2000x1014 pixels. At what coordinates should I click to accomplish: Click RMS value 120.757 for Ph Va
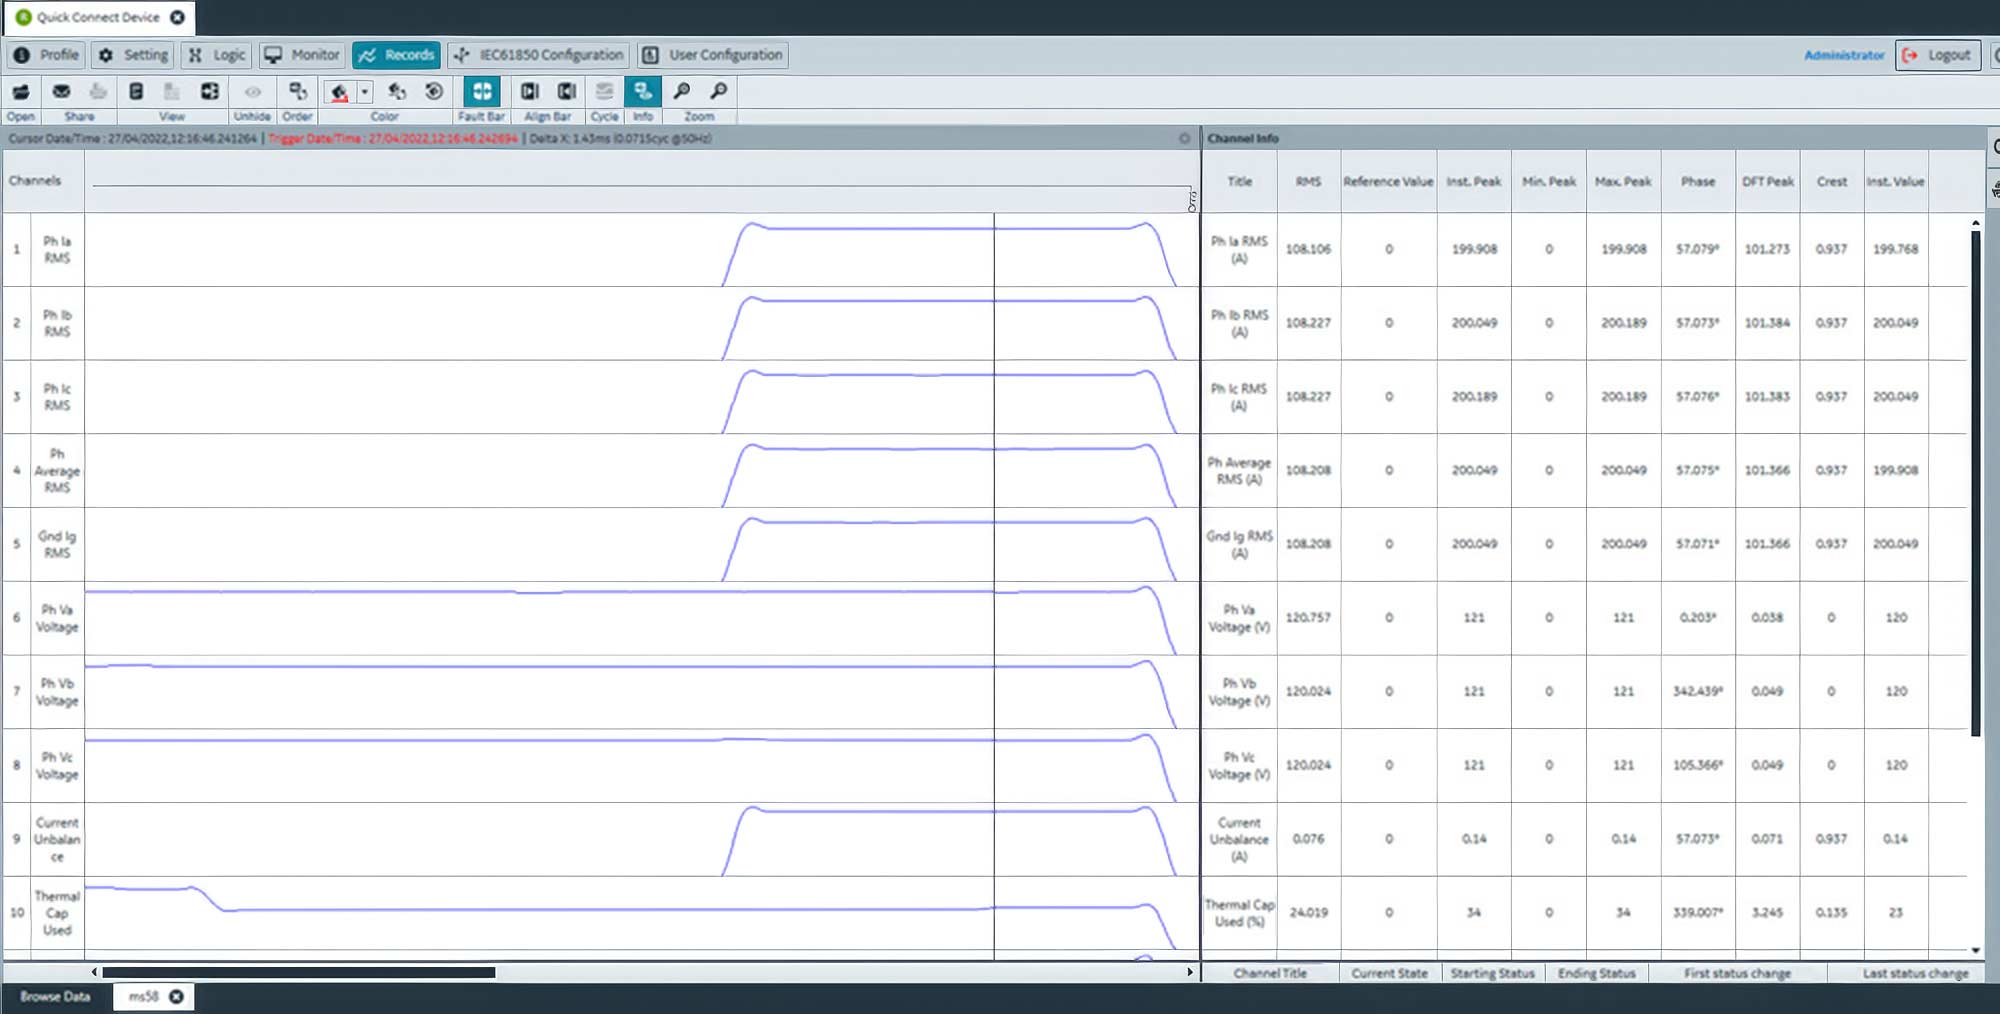1308,617
